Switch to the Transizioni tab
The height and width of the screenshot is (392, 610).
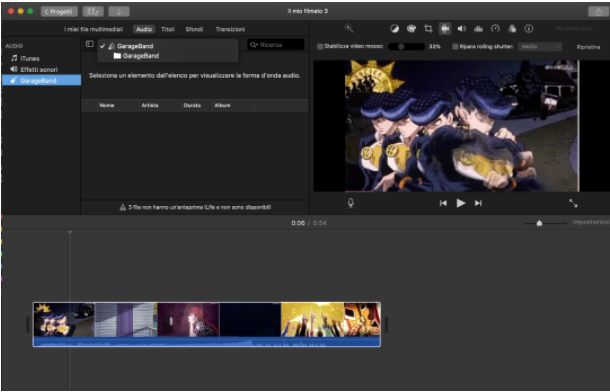(x=230, y=29)
